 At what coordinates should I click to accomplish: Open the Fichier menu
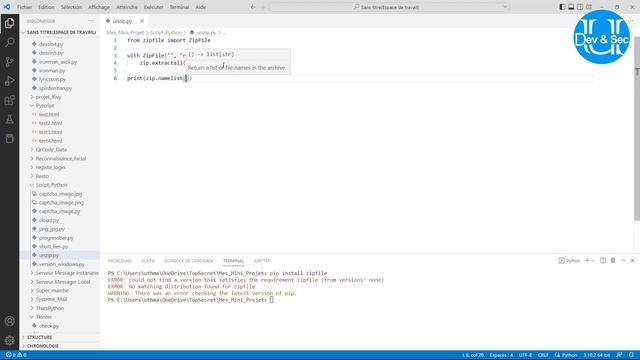pos(24,7)
